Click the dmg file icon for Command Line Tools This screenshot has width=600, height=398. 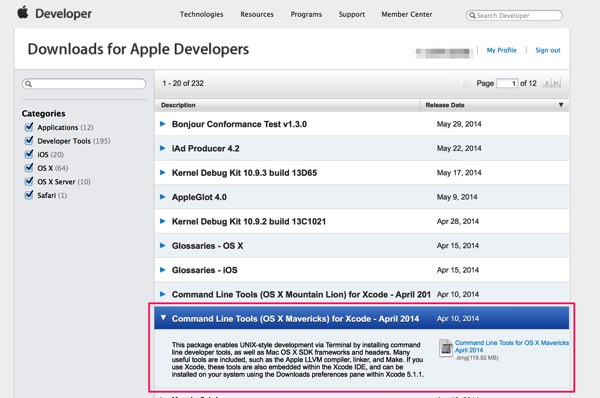[445, 348]
